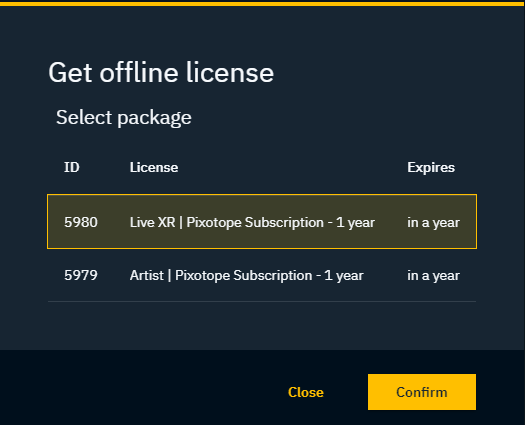The image size is (525, 425).
Task: Confirm the selected offline license package
Action: point(422,392)
